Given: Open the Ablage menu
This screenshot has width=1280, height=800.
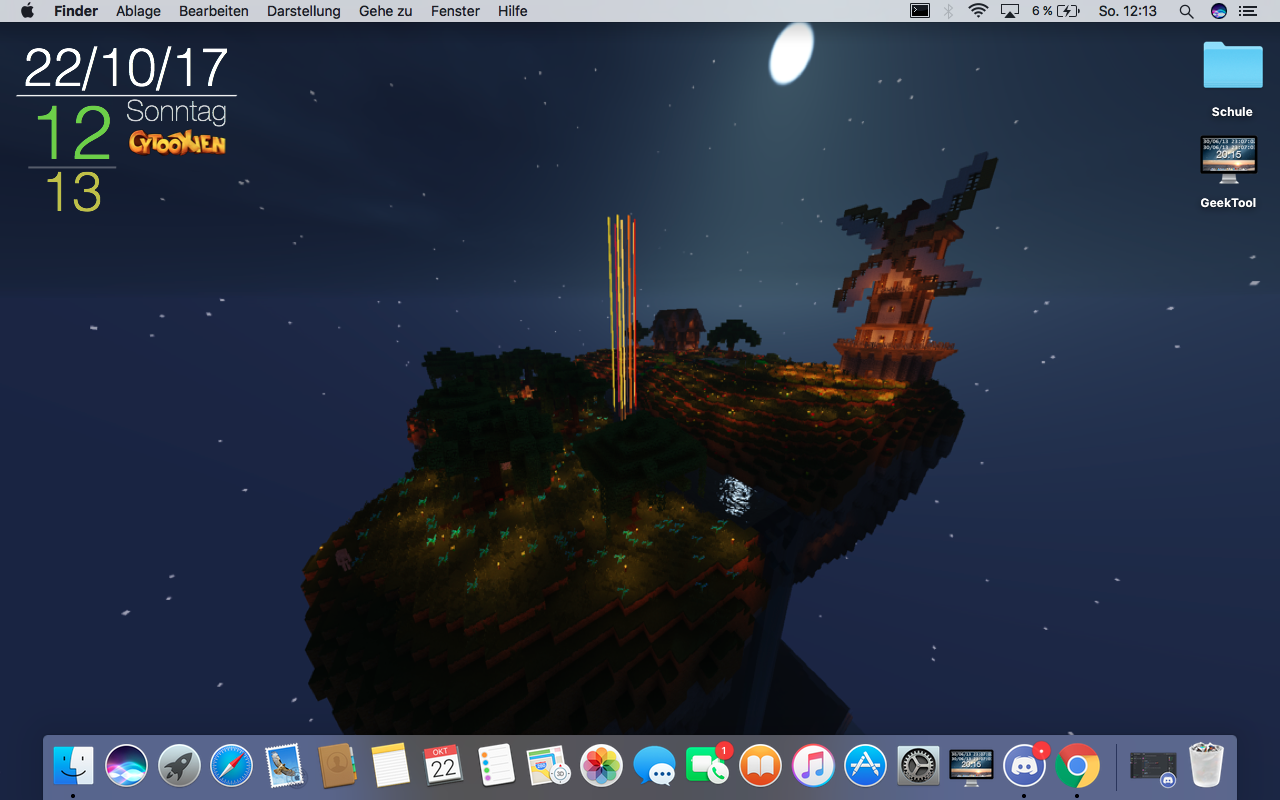Looking at the screenshot, I should (138, 11).
